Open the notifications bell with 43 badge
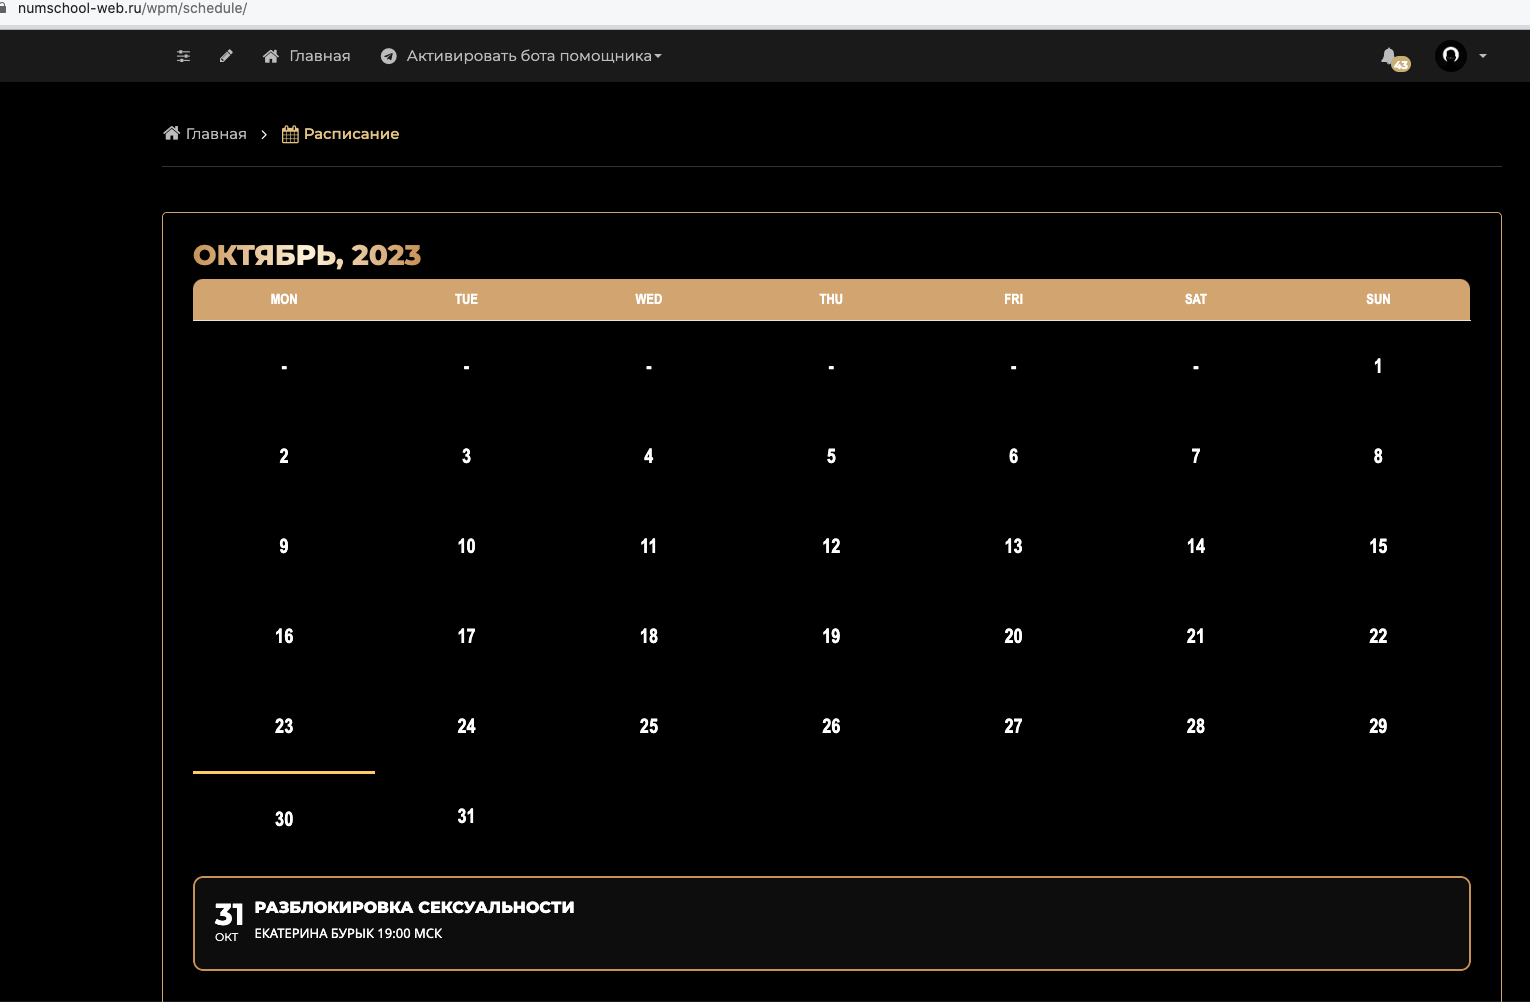Screen dimensions: 1530x1002 coord(1393,59)
